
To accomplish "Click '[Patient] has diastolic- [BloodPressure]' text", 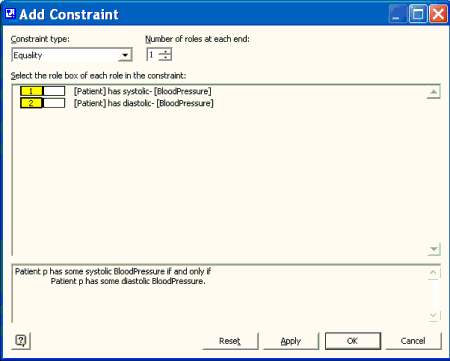I will coord(144,103).
